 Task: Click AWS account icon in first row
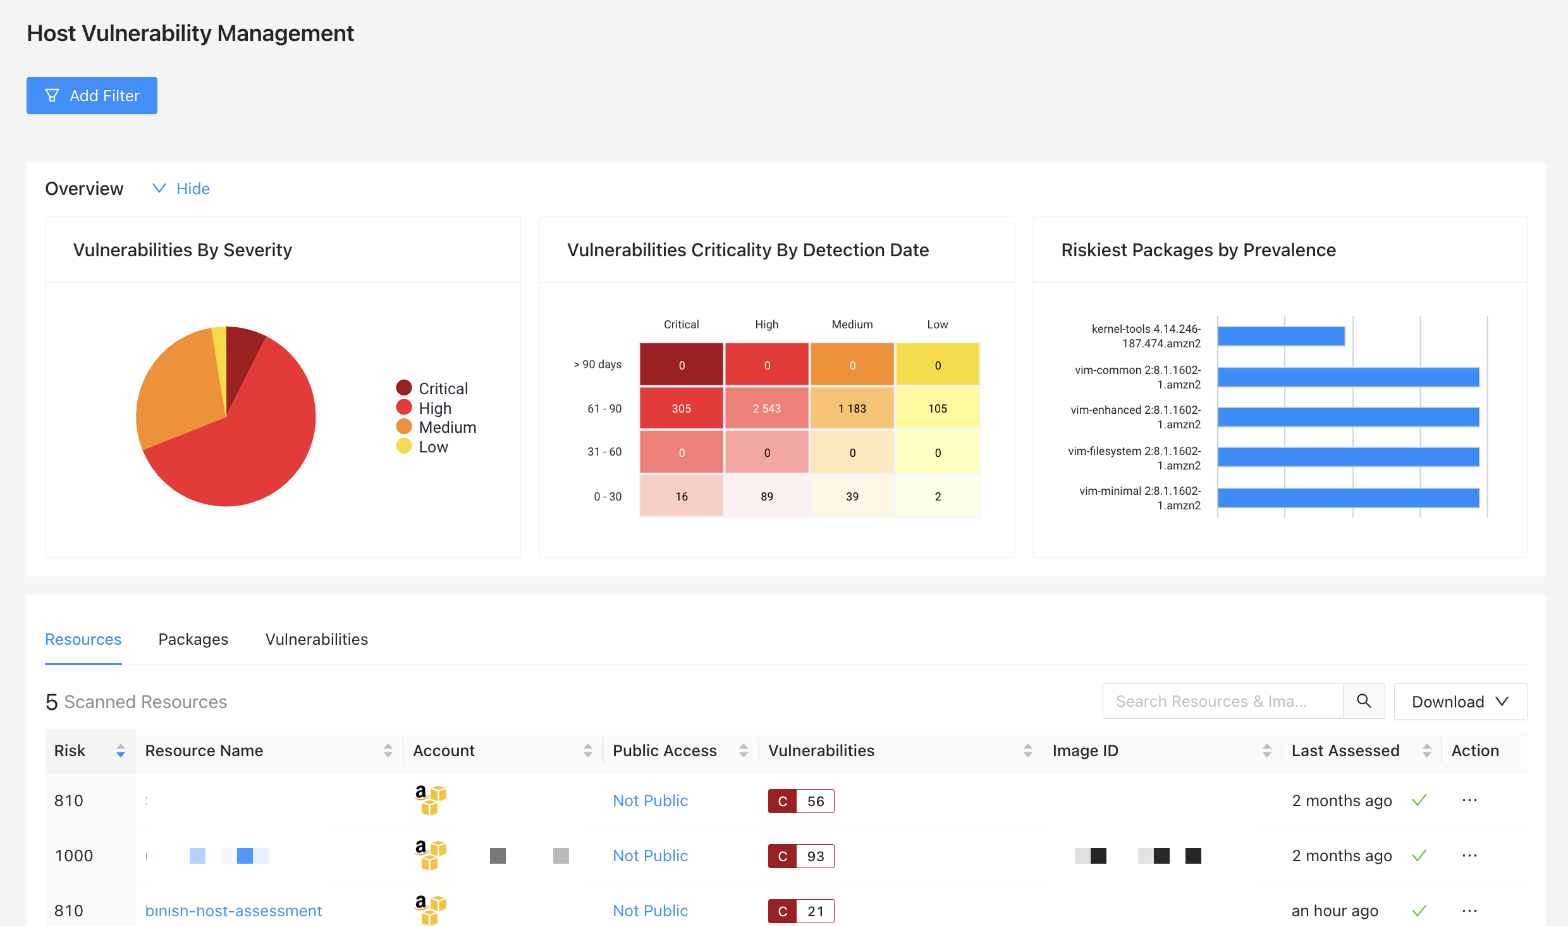pos(430,800)
